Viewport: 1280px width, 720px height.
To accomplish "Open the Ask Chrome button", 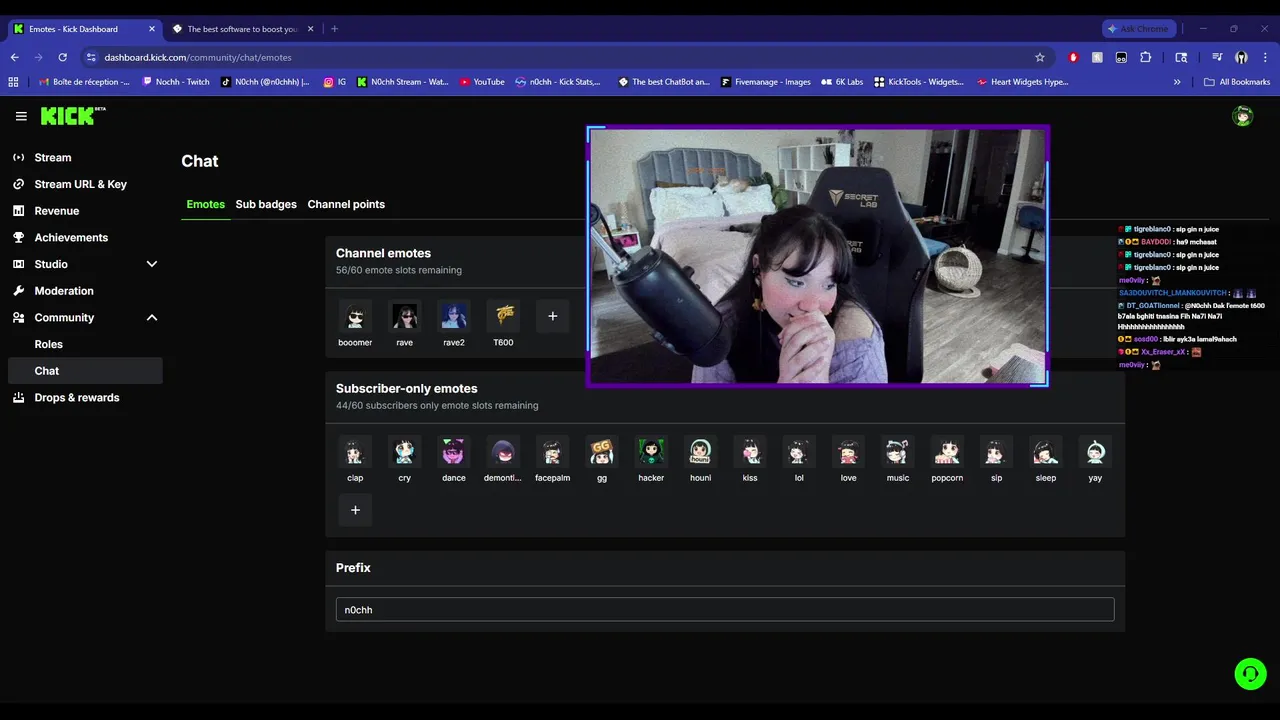I will 1138,29.
